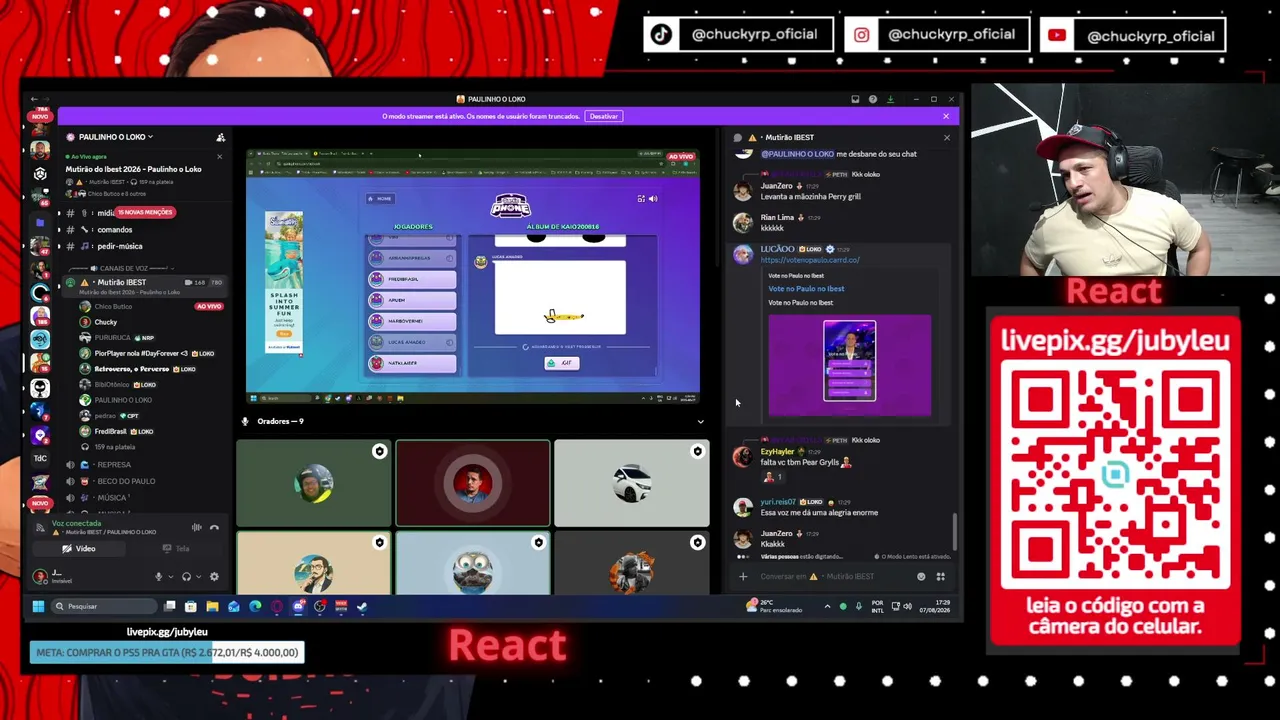Click the invite people icon beside server name
This screenshot has width=1280, height=720.
tap(220, 137)
